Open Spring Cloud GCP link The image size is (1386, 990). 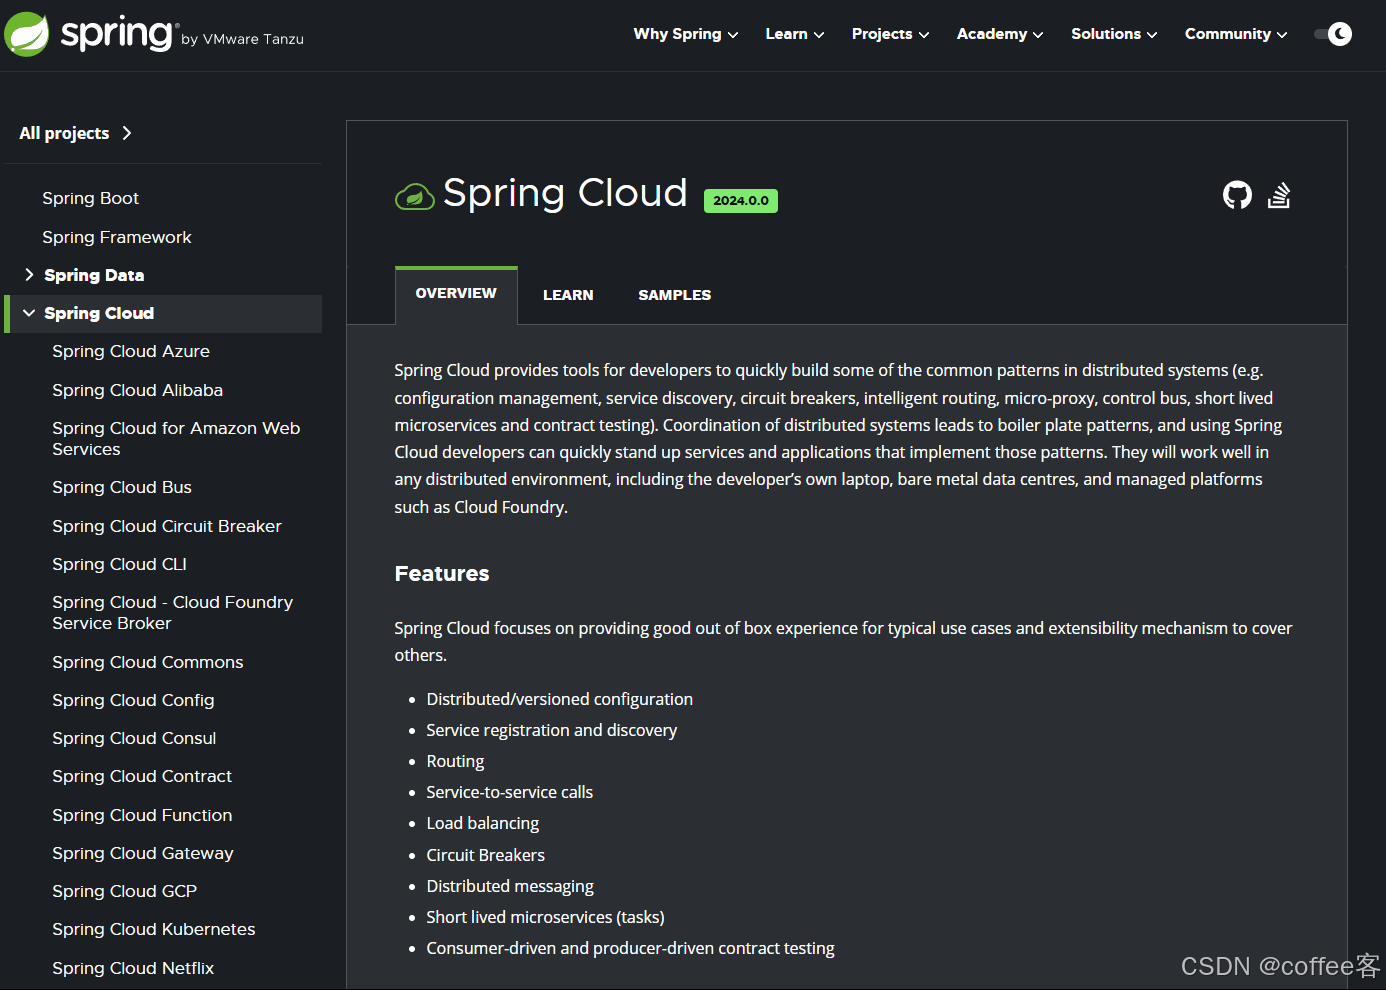pos(125,891)
